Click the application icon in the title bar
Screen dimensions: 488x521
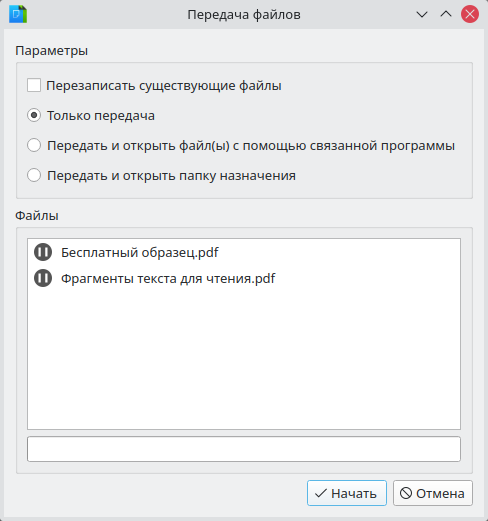coord(18,14)
